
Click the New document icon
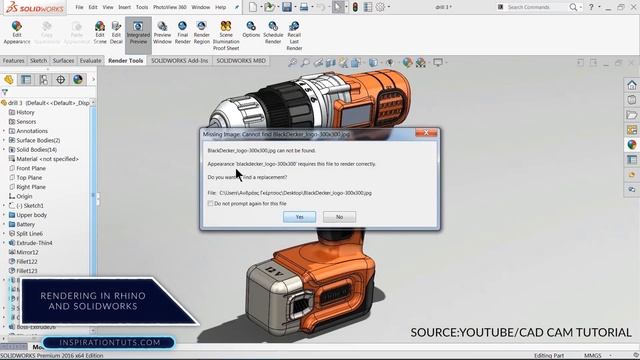click(253, 7)
